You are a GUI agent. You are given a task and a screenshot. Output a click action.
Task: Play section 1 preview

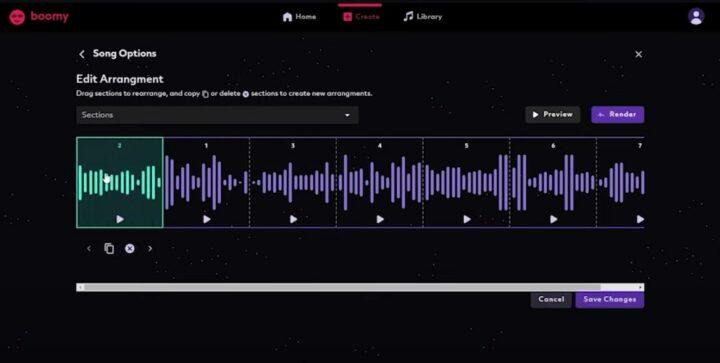[207, 219]
